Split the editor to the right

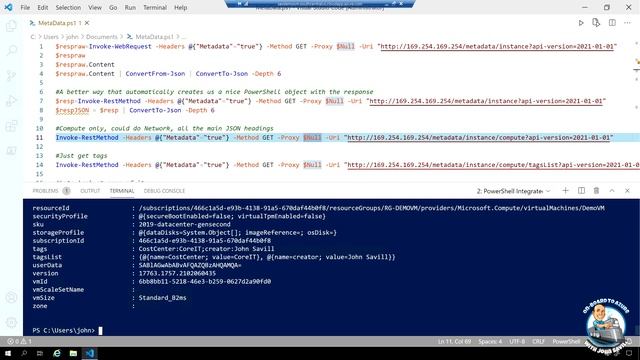[x=612, y=23]
